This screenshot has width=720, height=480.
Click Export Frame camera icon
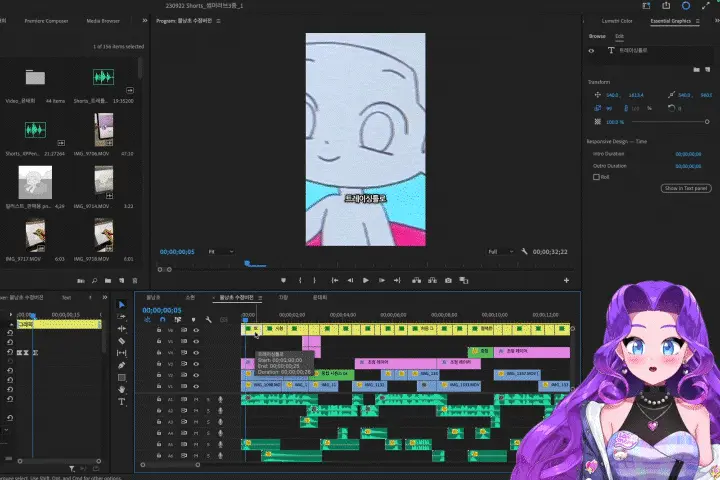(x=448, y=280)
